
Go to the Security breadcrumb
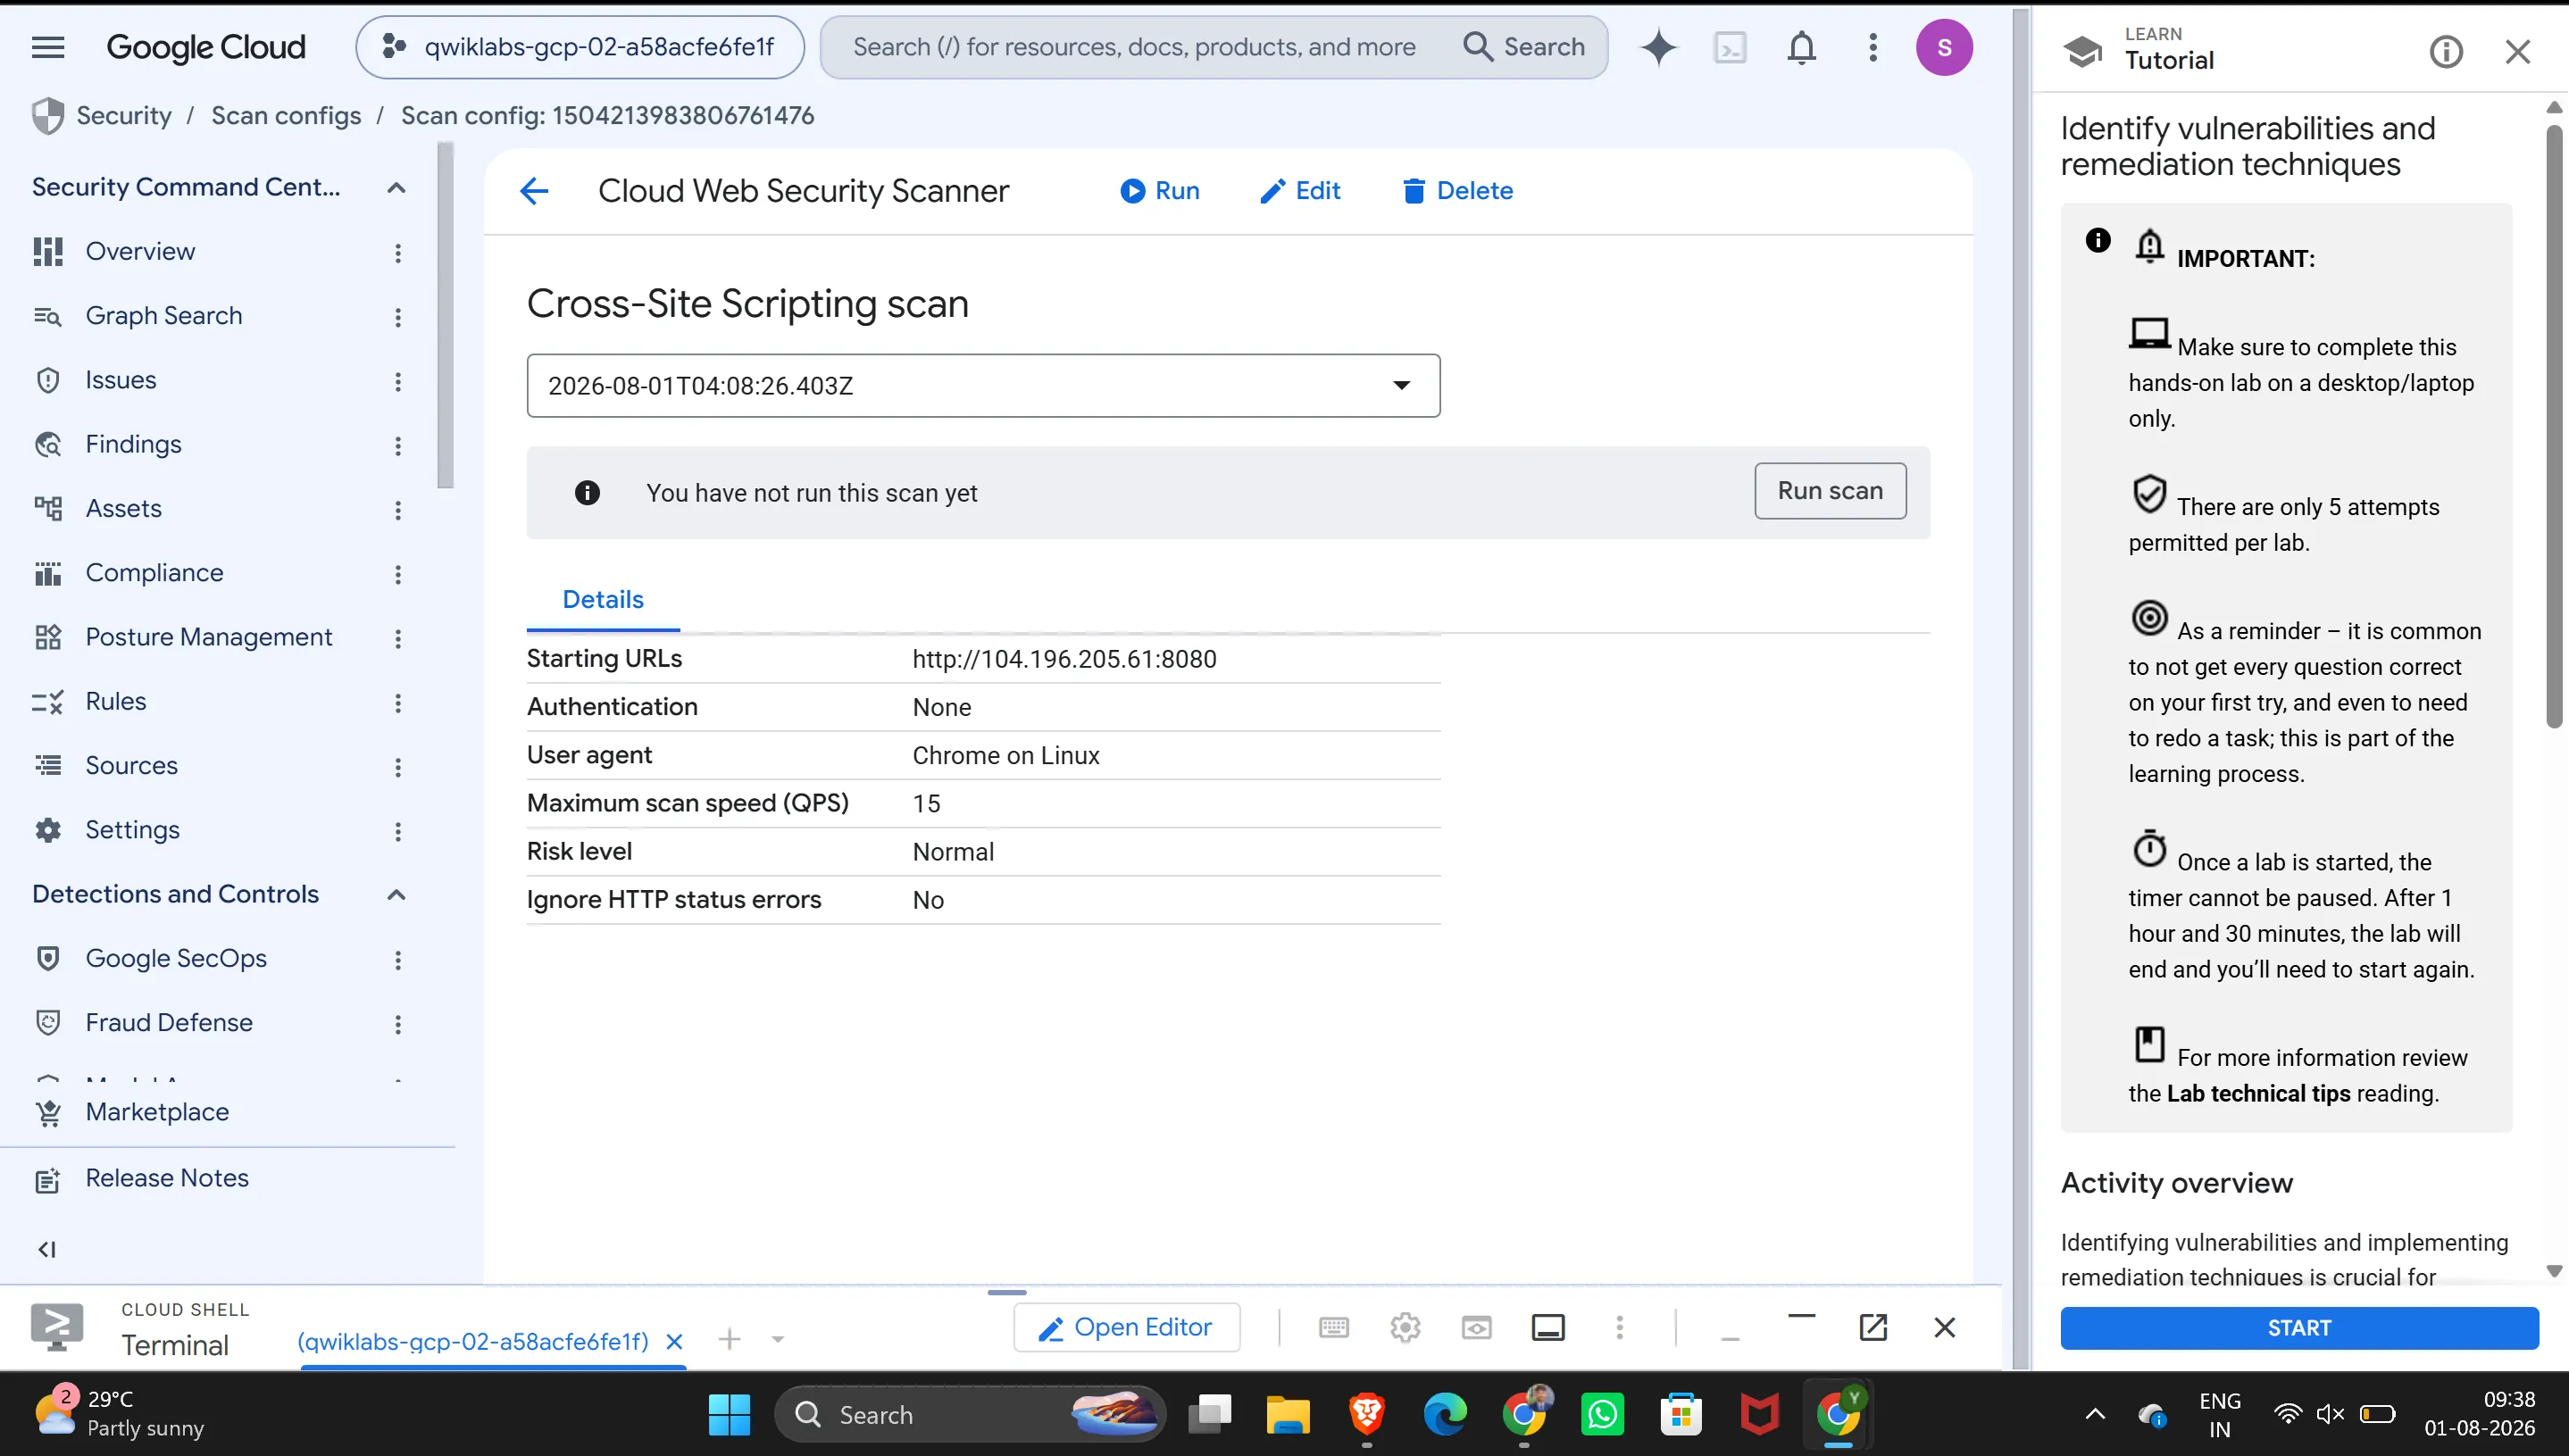click(124, 115)
